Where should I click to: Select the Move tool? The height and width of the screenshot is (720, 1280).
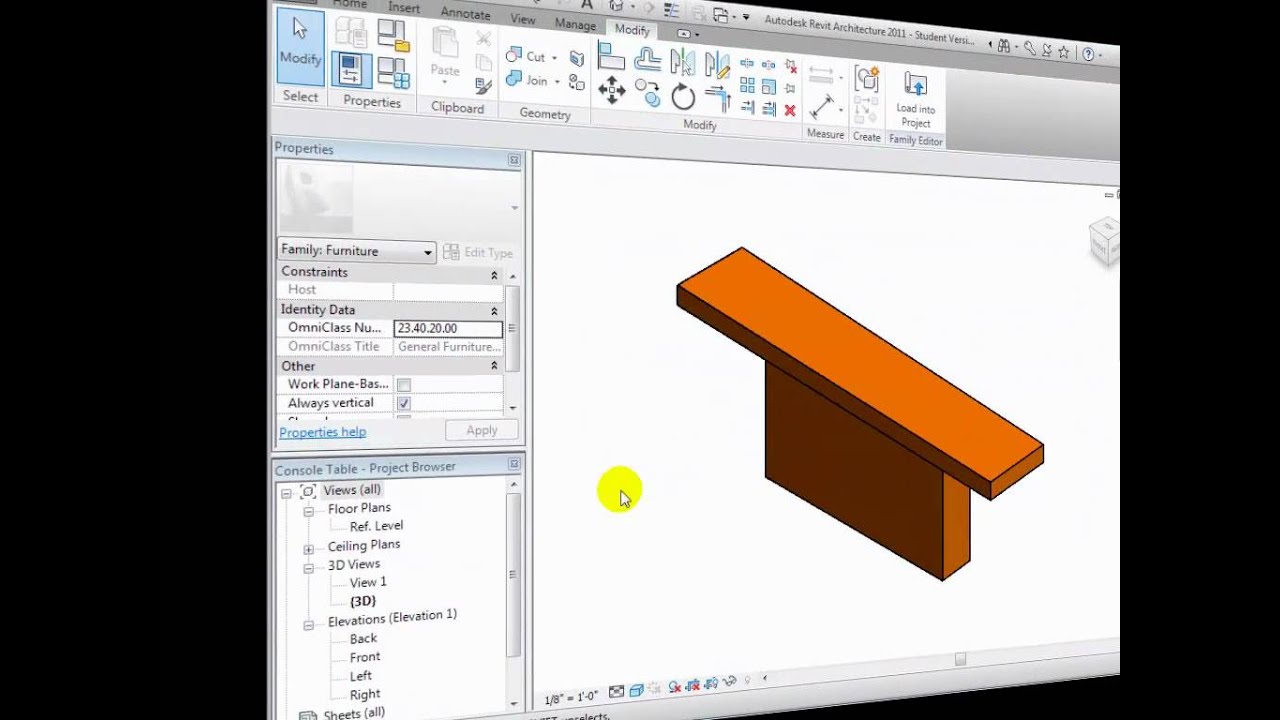[611, 88]
